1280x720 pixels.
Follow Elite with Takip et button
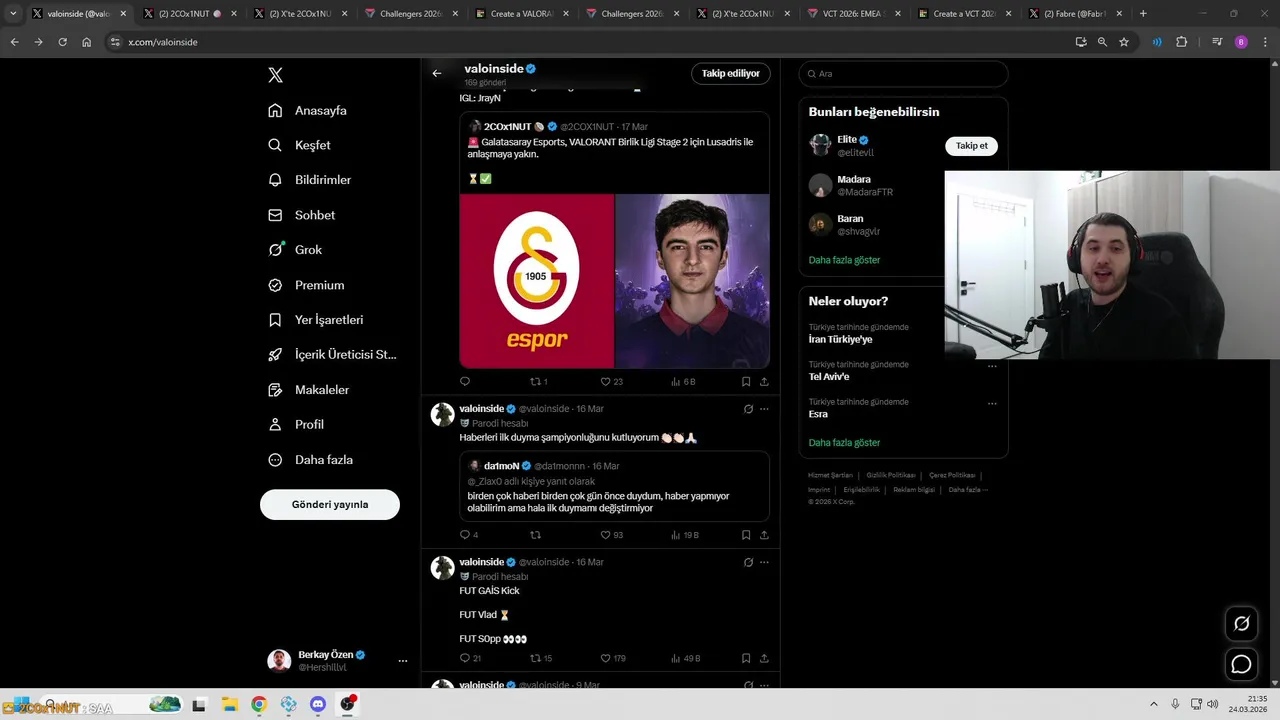pyautogui.click(x=971, y=146)
